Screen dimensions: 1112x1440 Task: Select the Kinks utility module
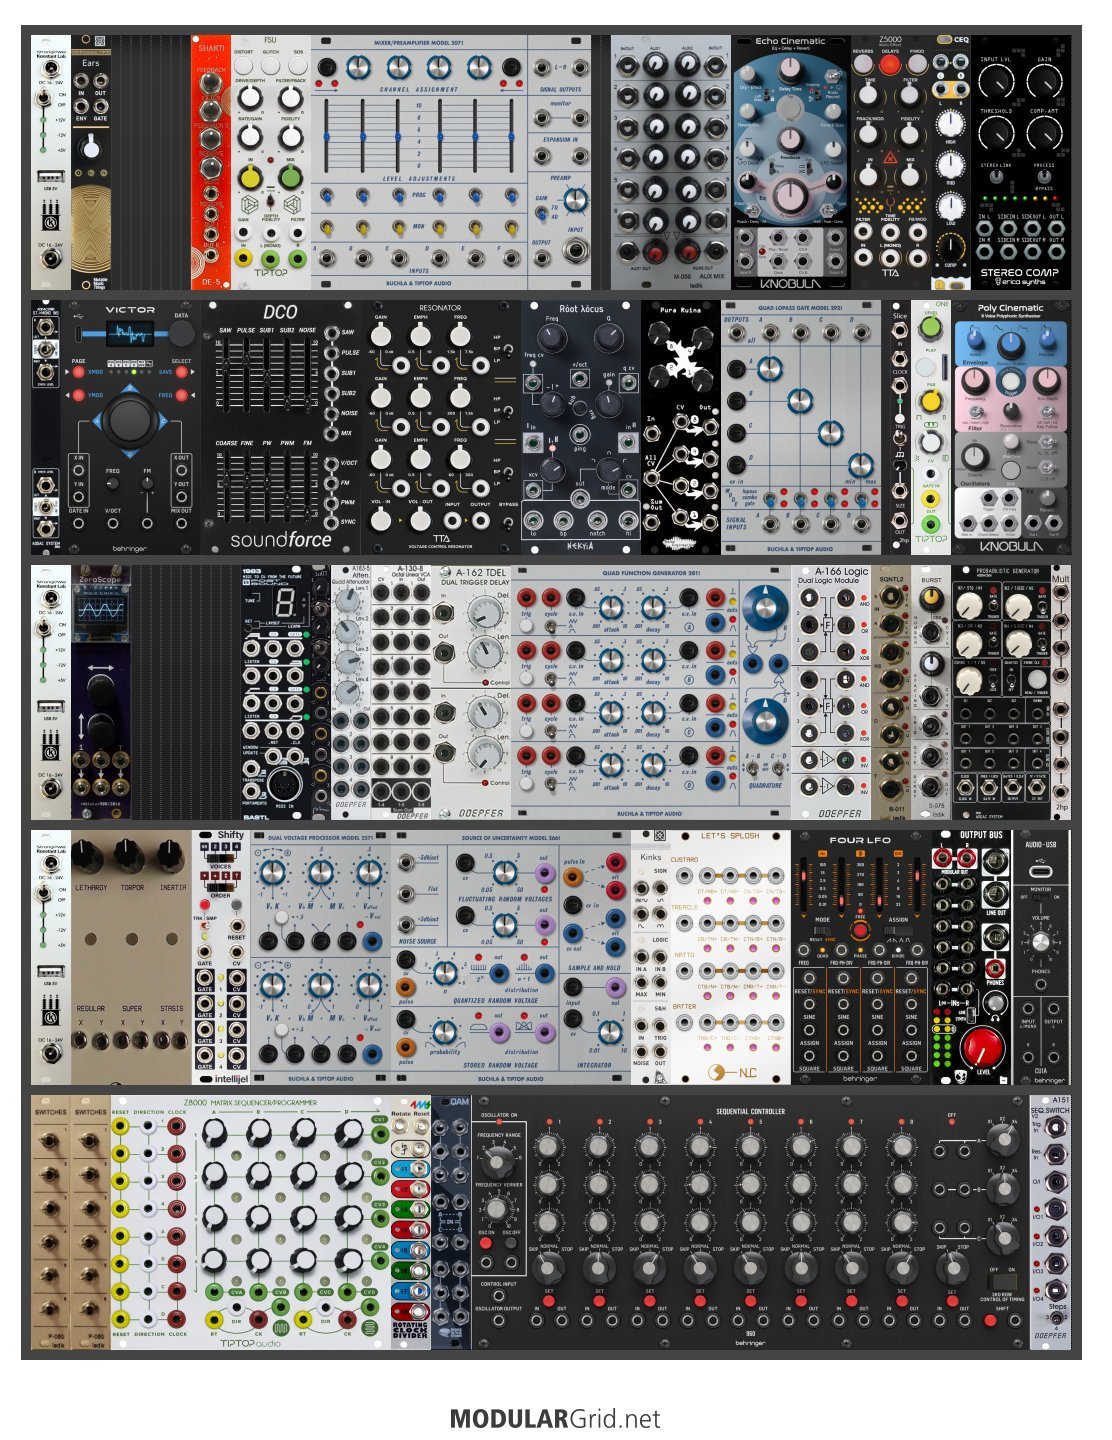651,958
